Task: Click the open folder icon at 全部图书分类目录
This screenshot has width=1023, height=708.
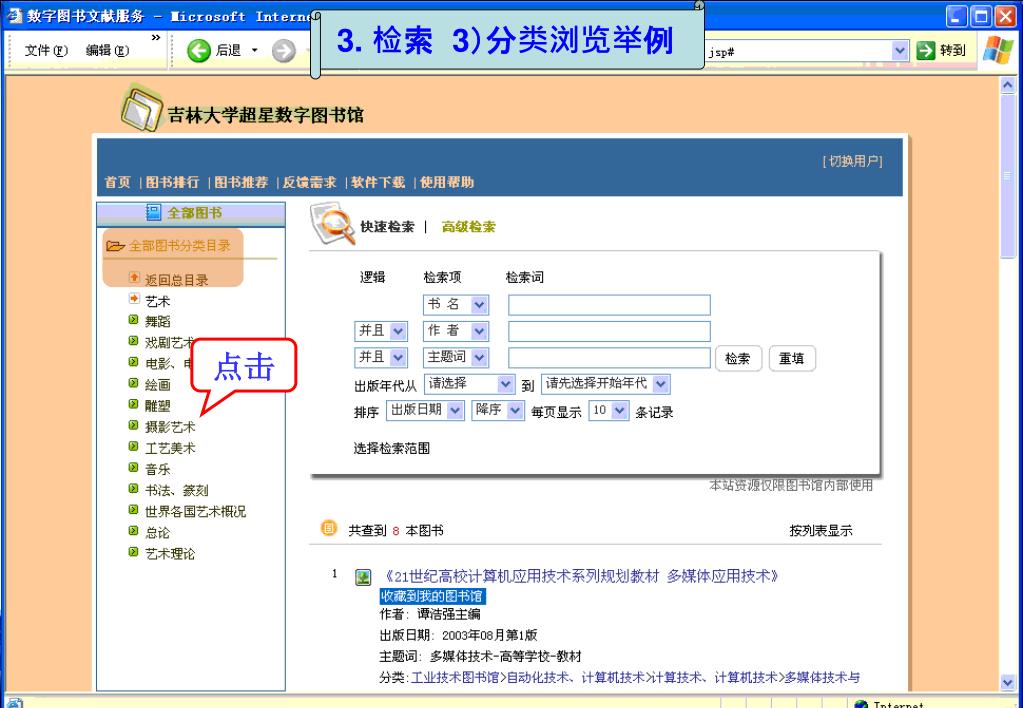Action: click(x=115, y=246)
